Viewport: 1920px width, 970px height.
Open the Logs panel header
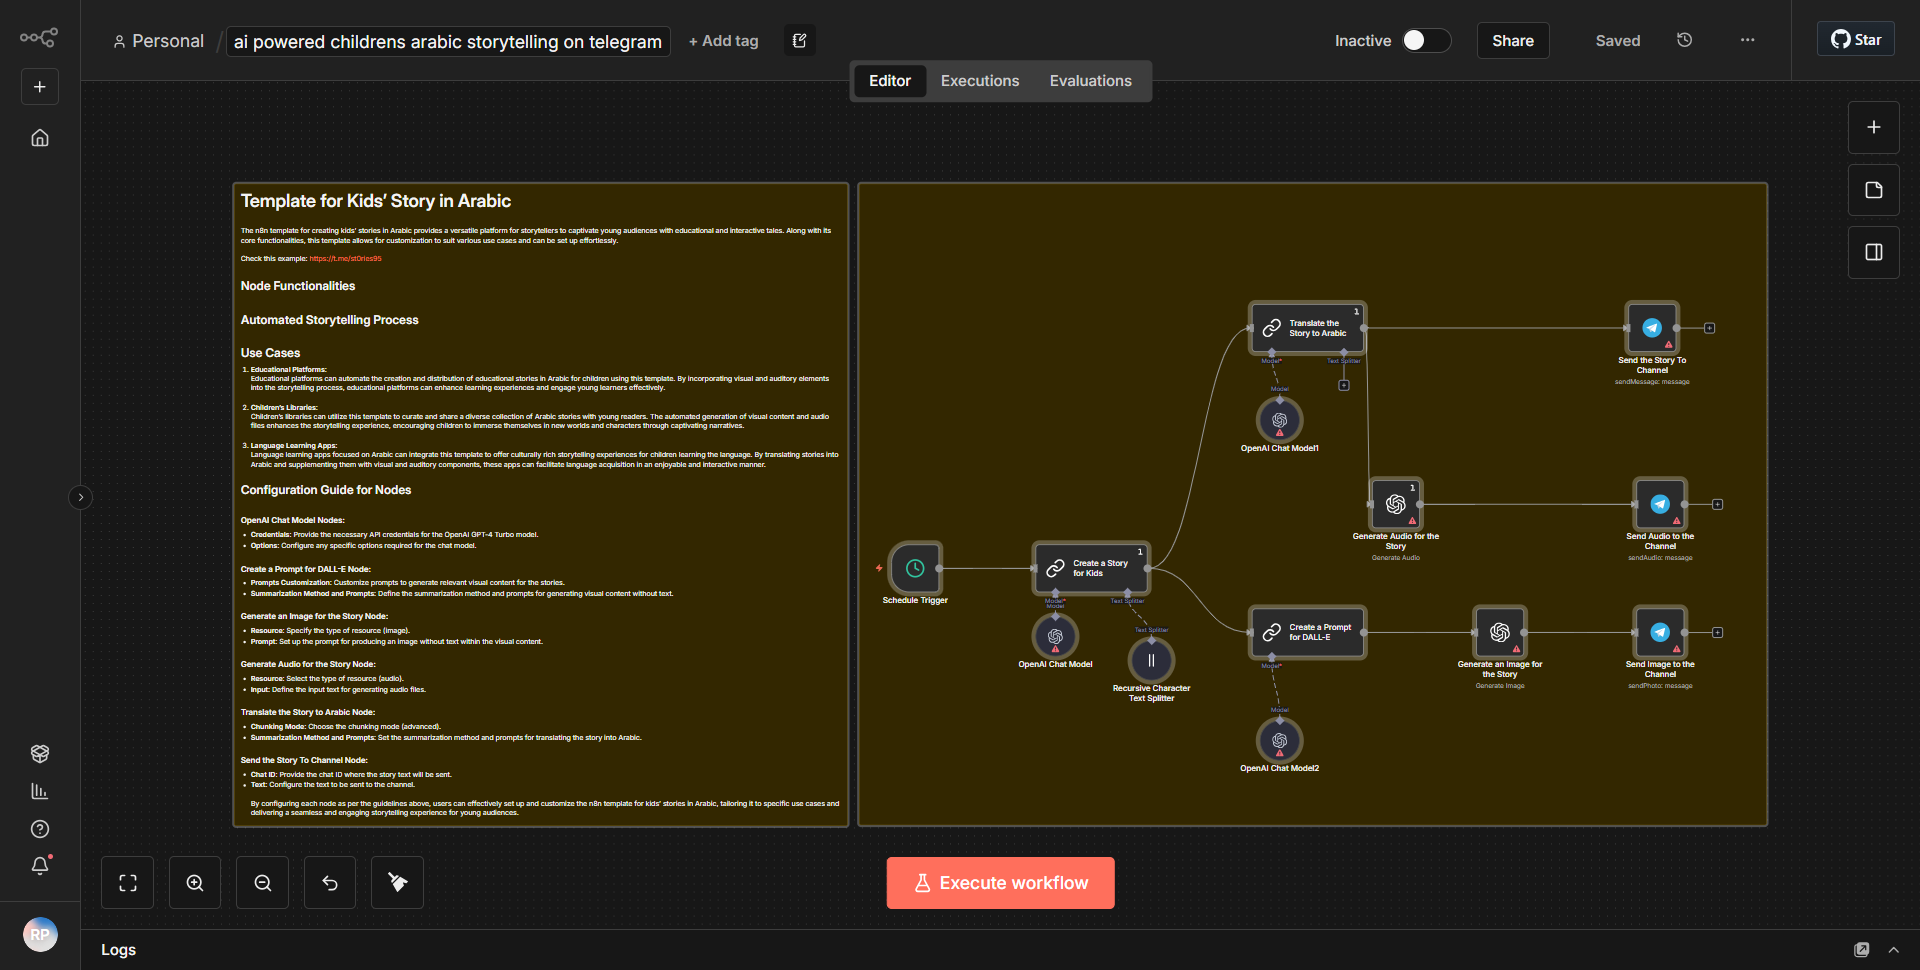[x=119, y=950]
